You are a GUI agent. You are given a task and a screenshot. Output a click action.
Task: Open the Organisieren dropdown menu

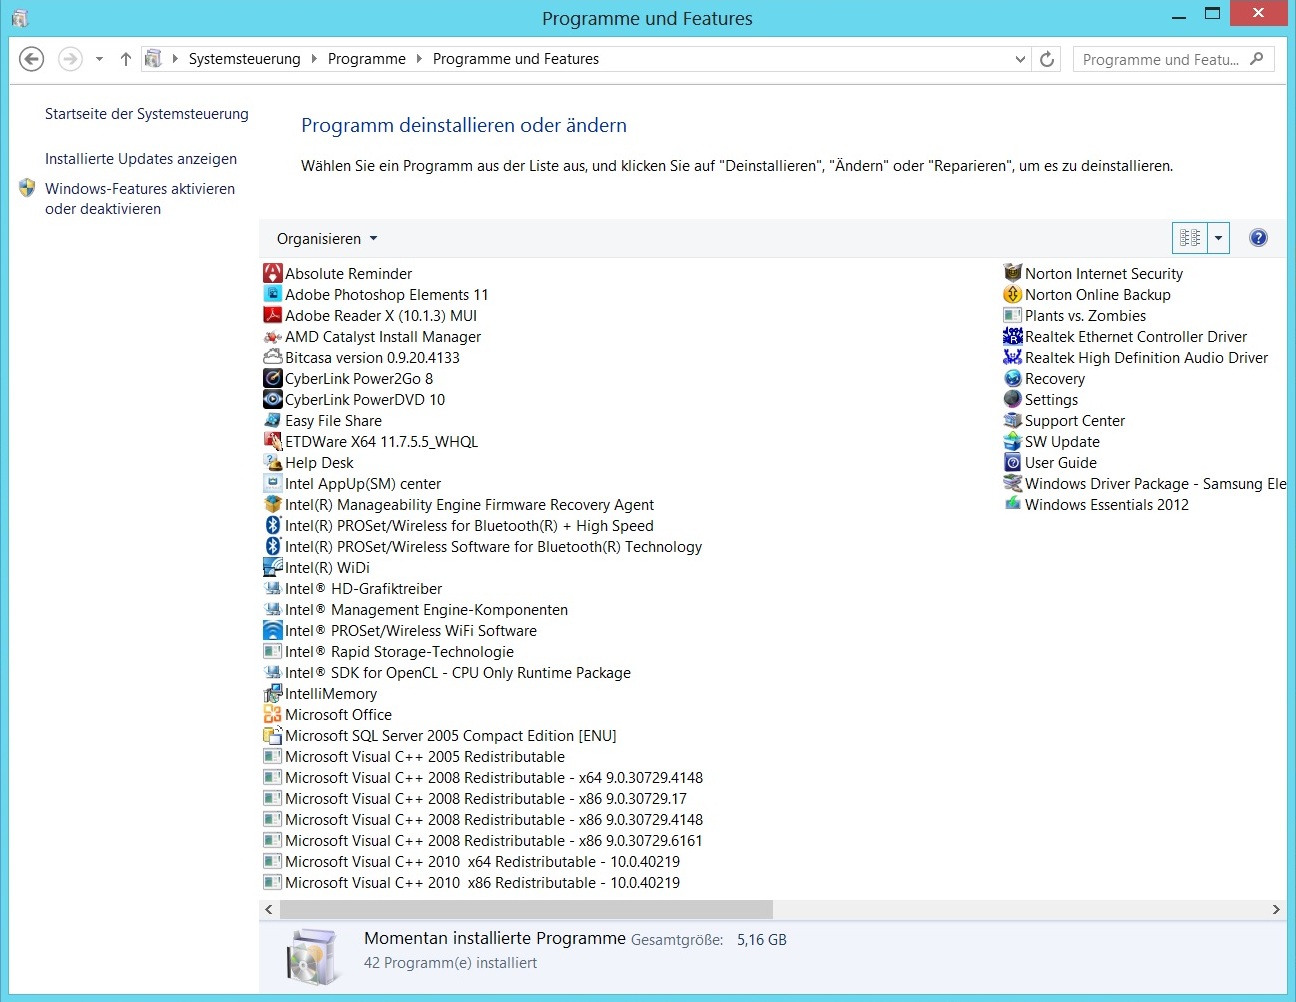pos(327,239)
